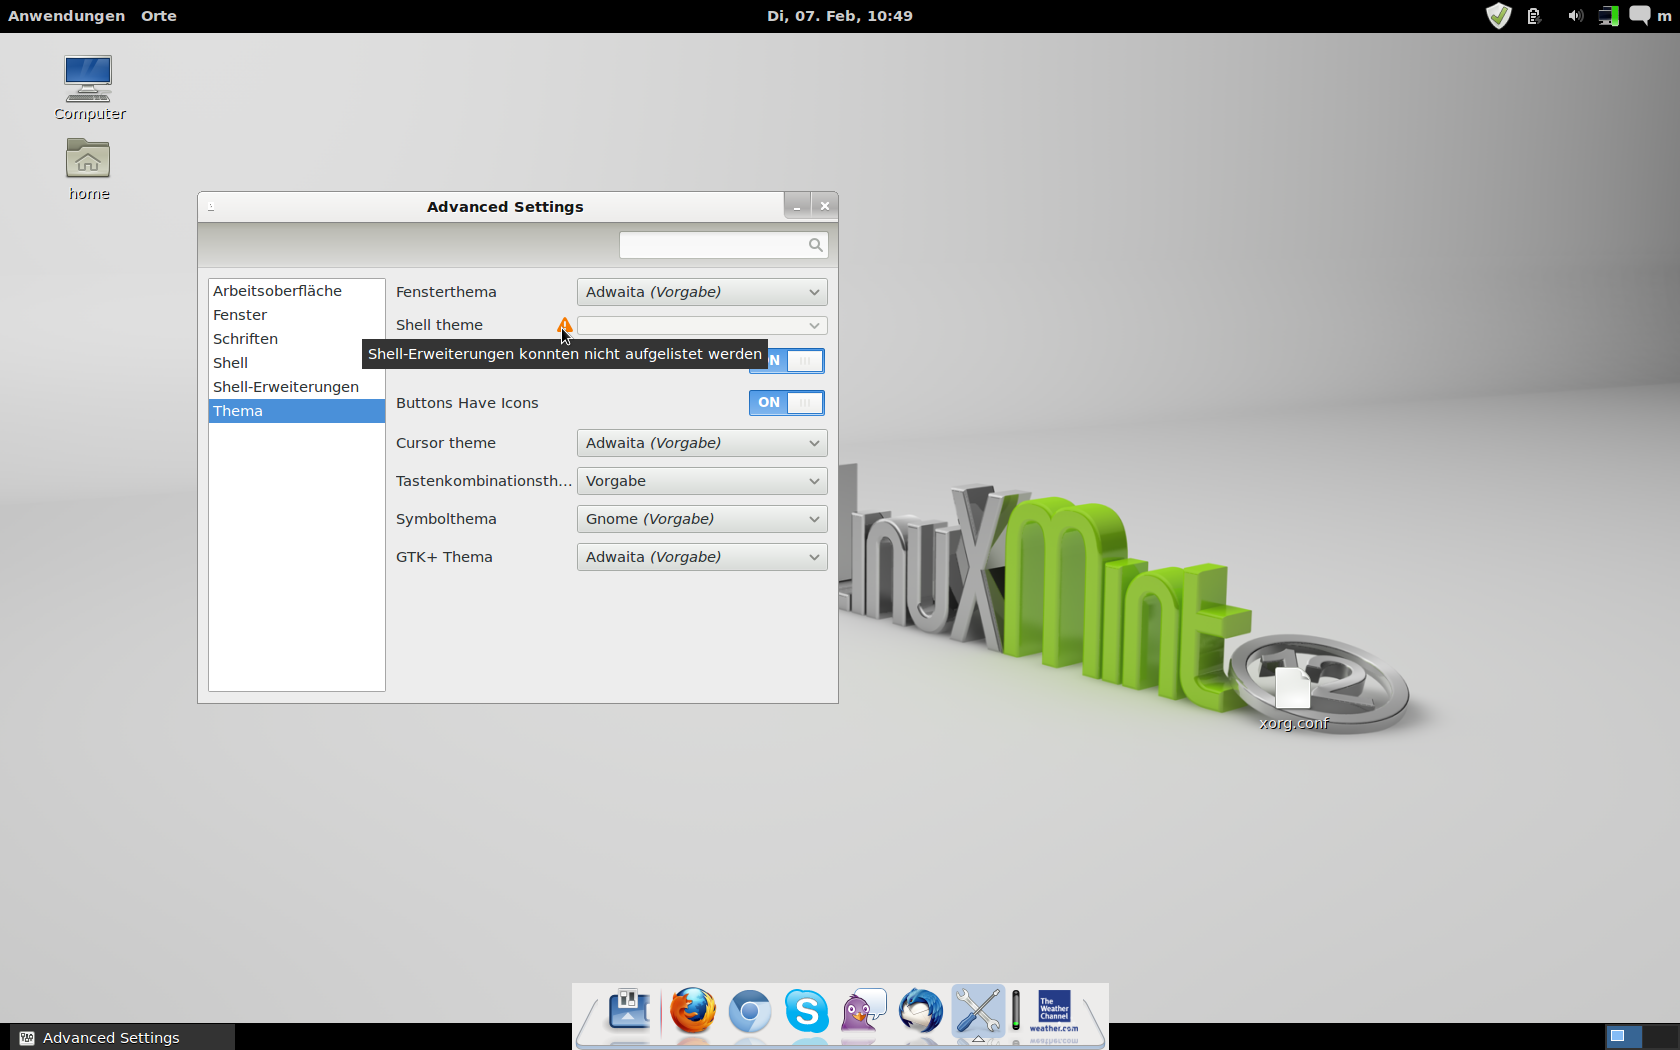This screenshot has height=1050, width=1680.
Task: Click the orange warning icon beside Shell theme
Action: point(565,325)
